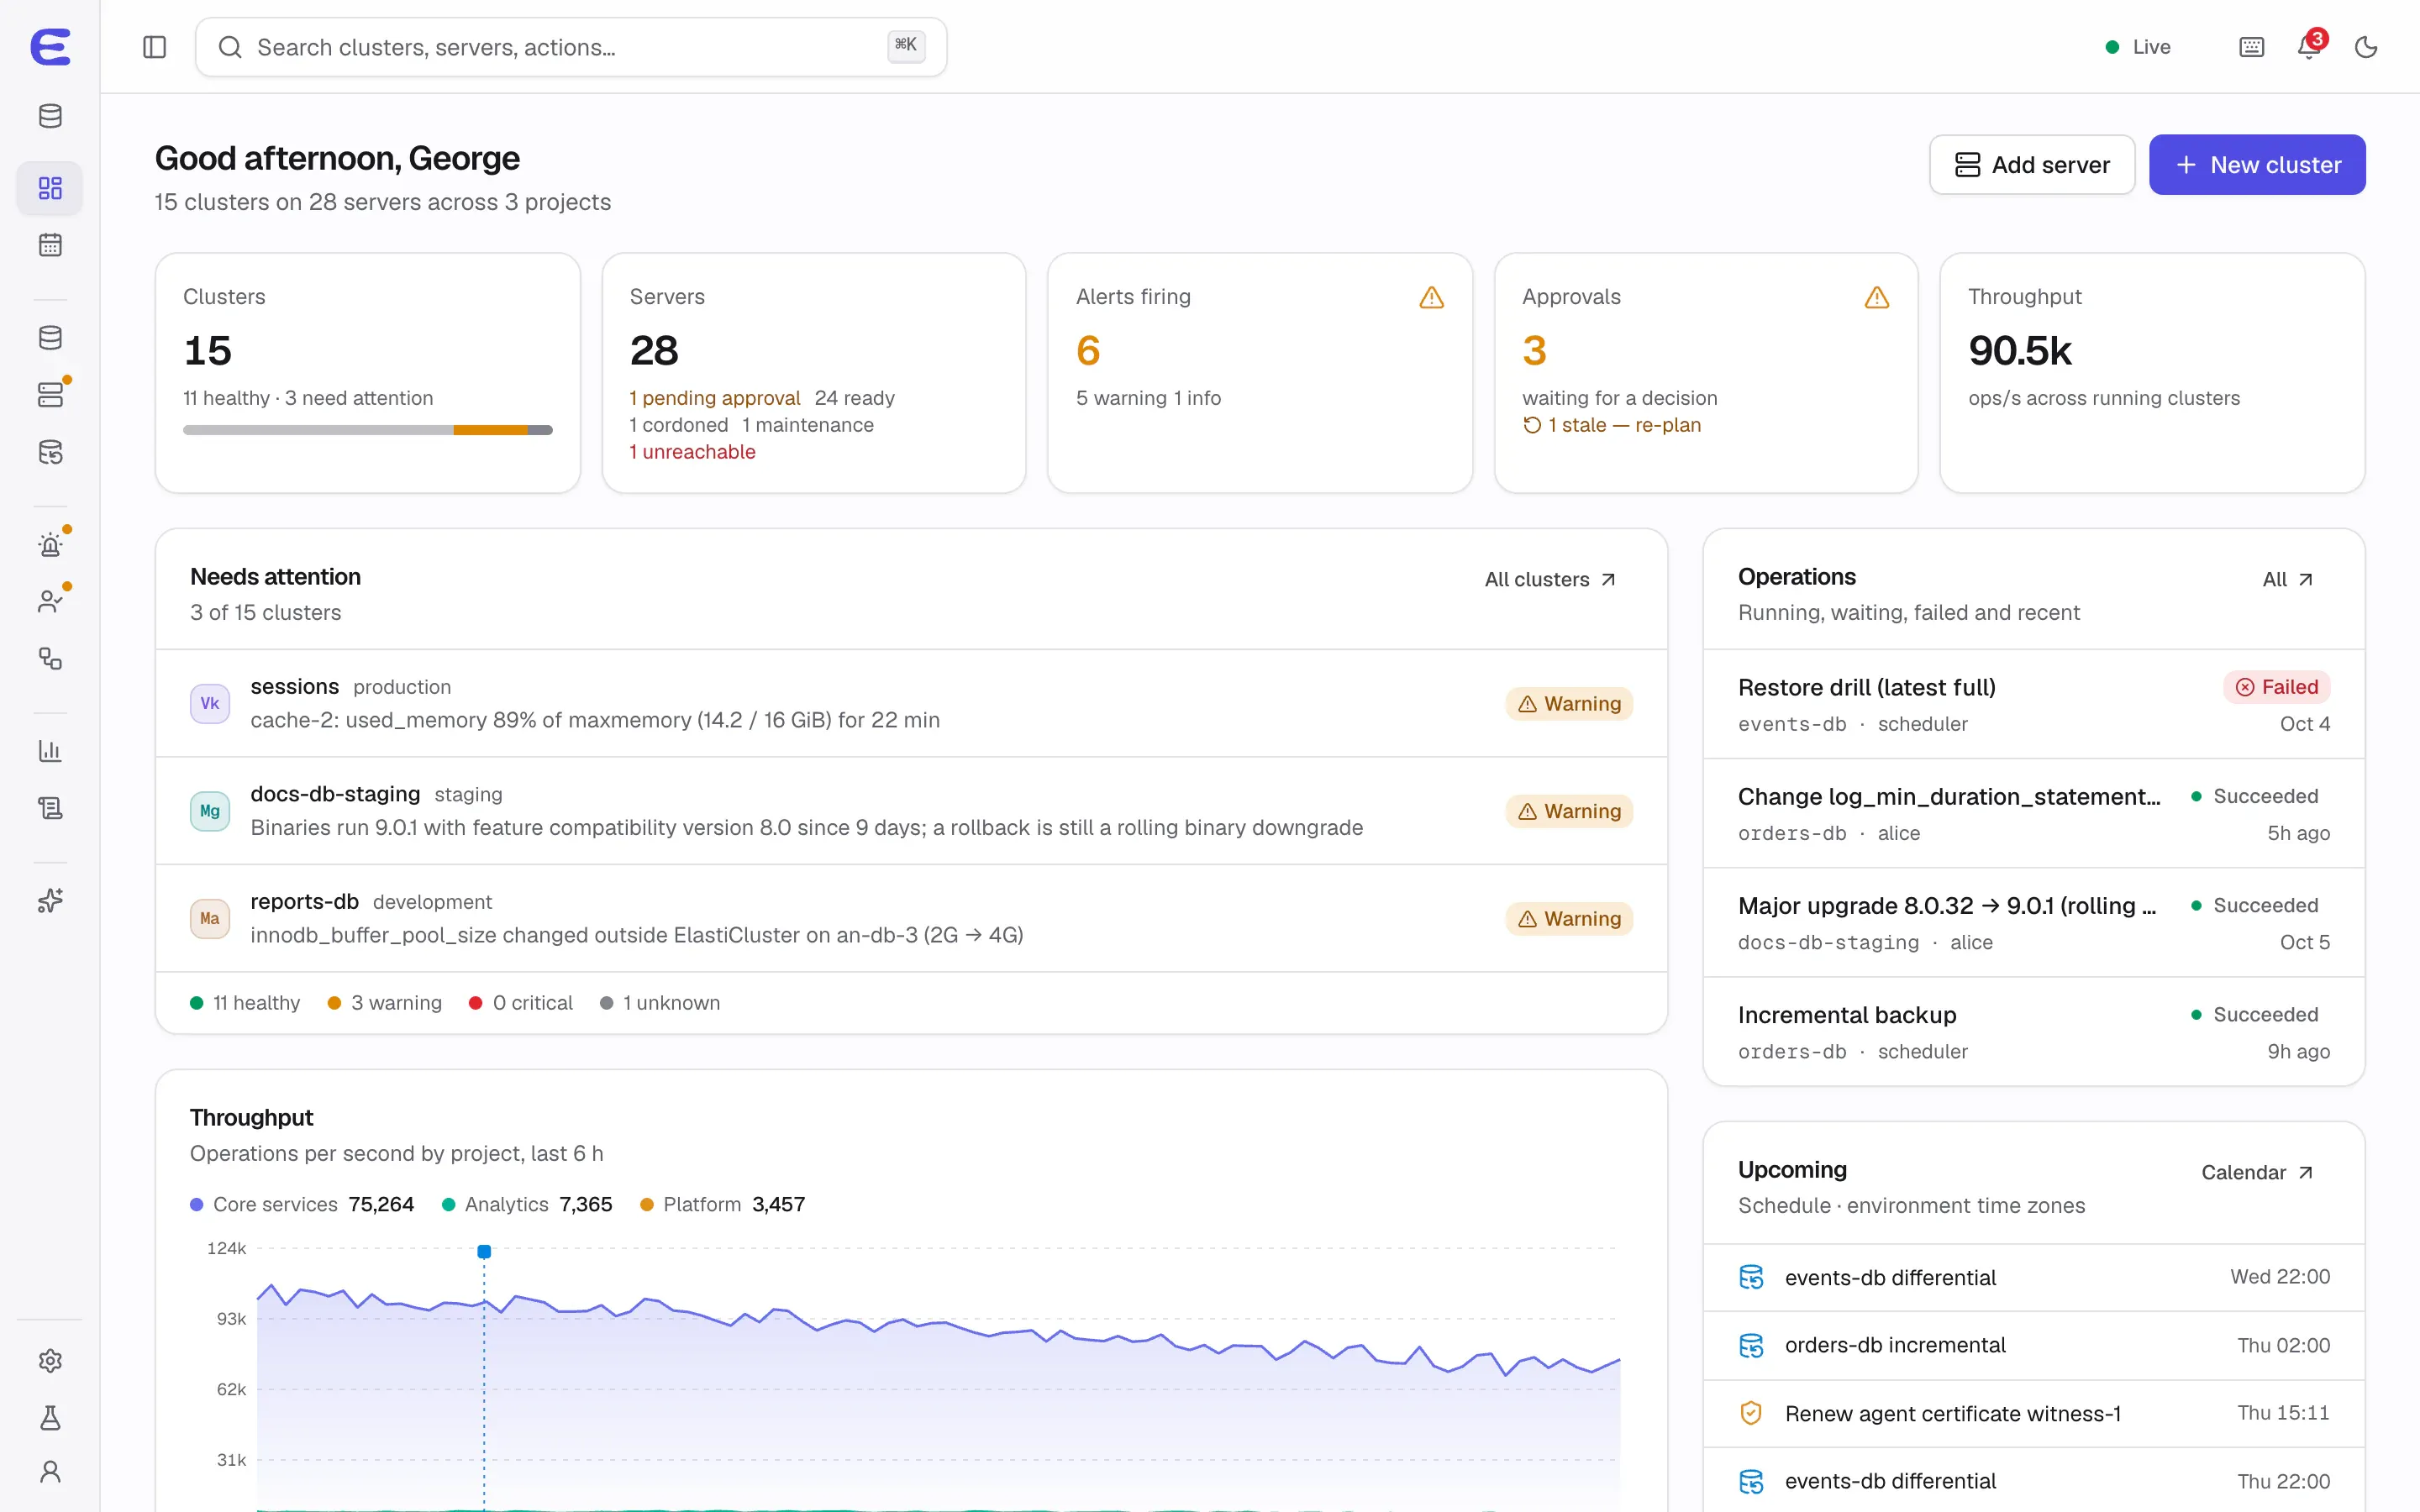Toggle Platform legend series
The width and height of the screenshot is (2420, 1512).
722,1205
